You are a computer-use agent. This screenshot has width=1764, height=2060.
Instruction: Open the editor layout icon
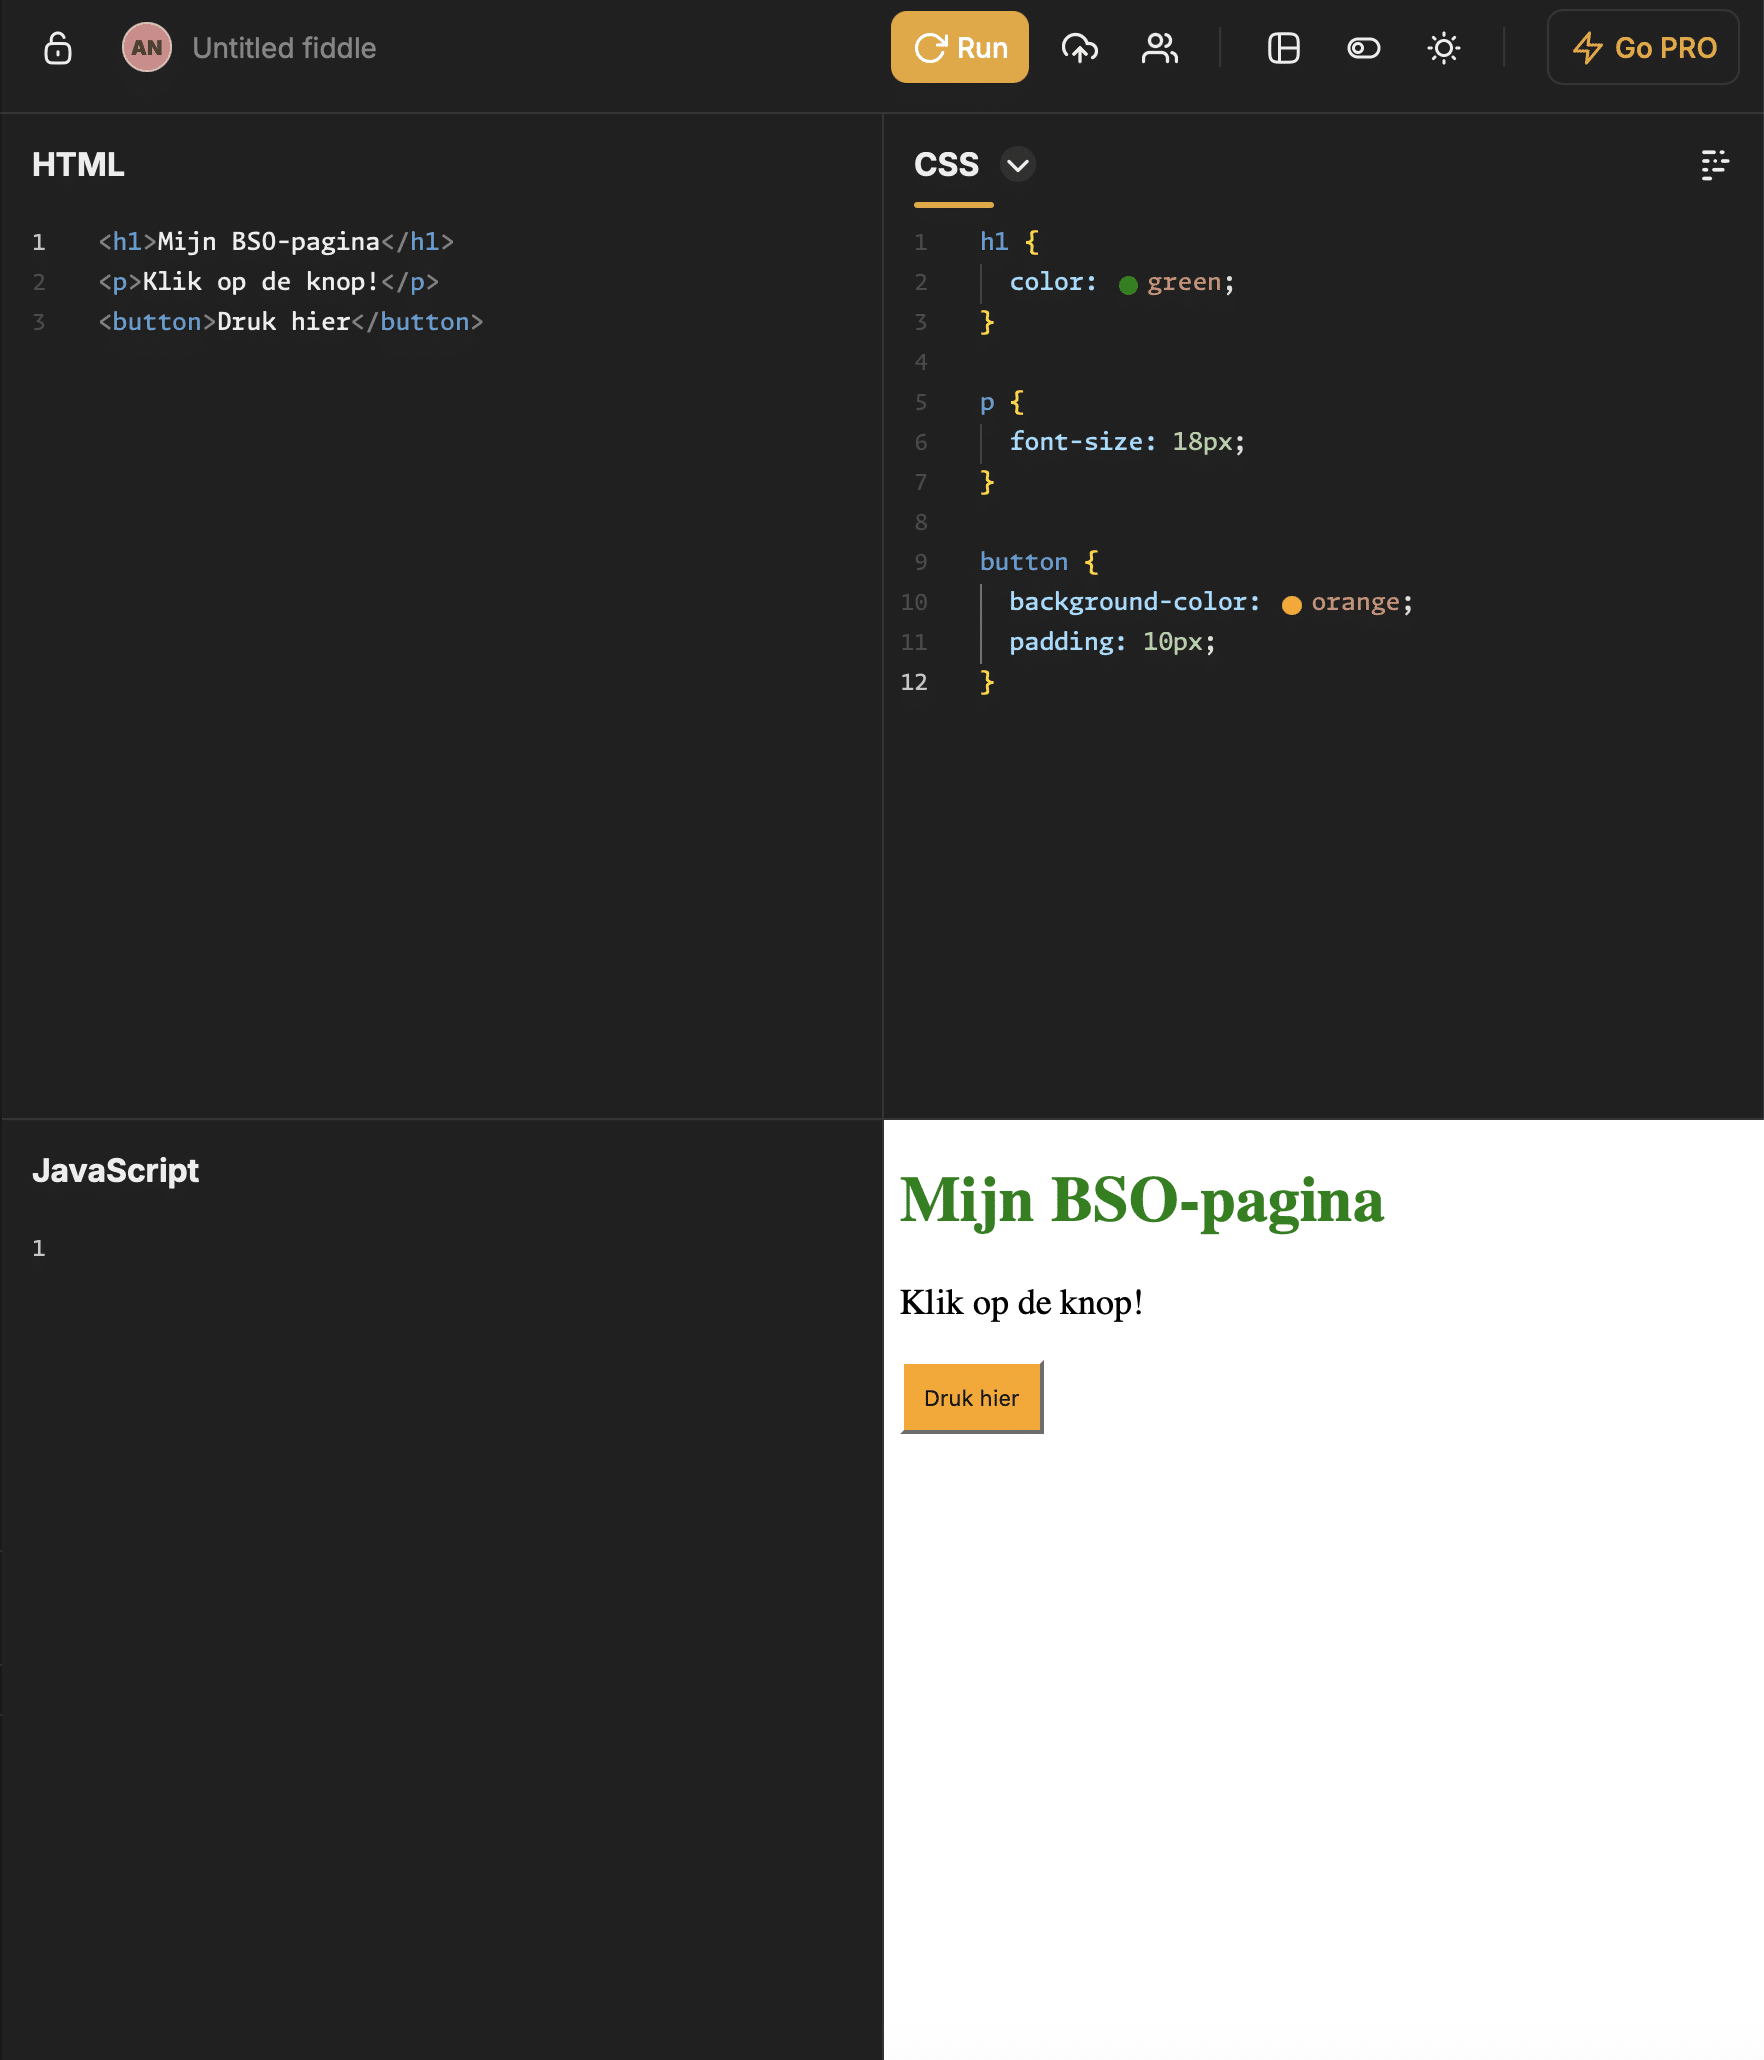[1283, 48]
